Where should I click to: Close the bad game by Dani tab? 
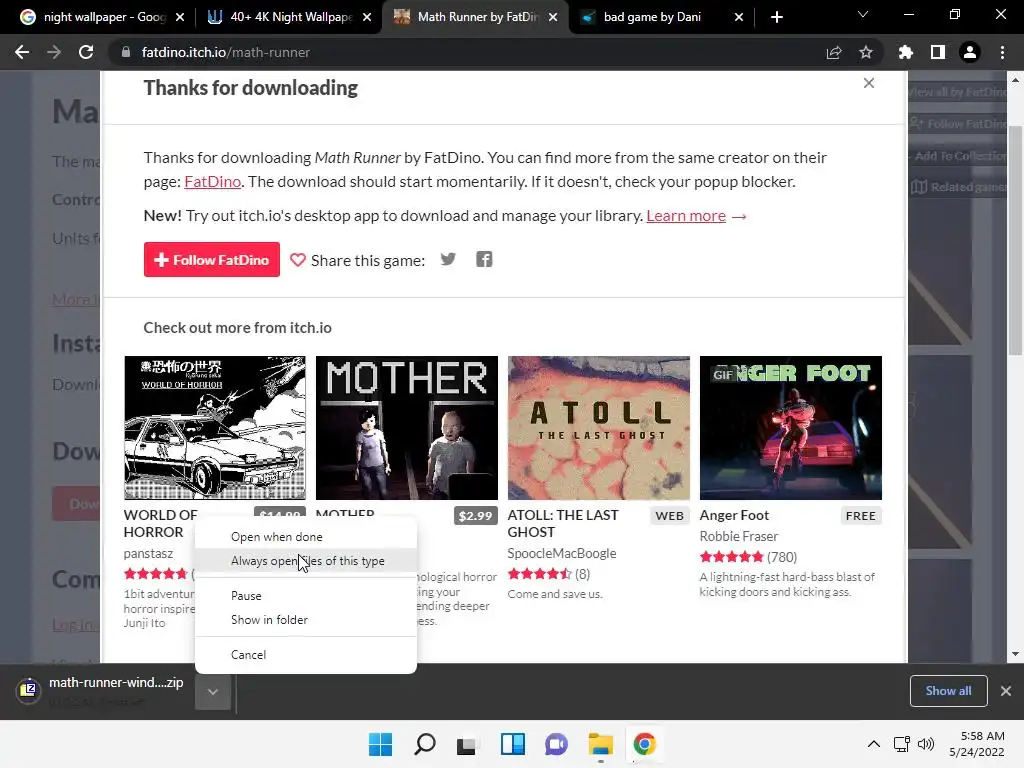pyautogui.click(x=739, y=17)
